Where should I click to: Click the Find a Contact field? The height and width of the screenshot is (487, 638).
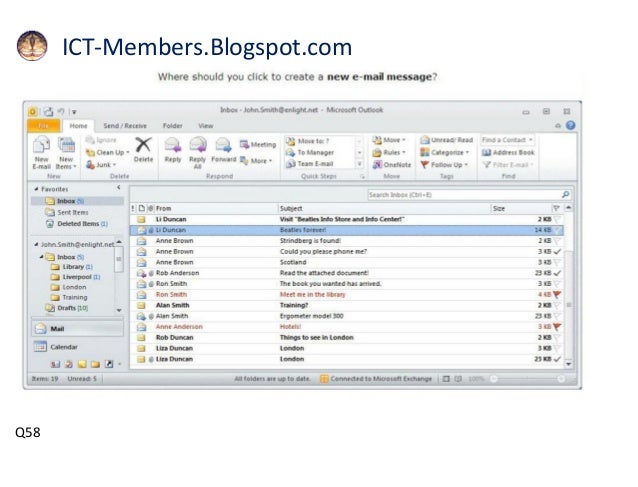tap(507, 140)
